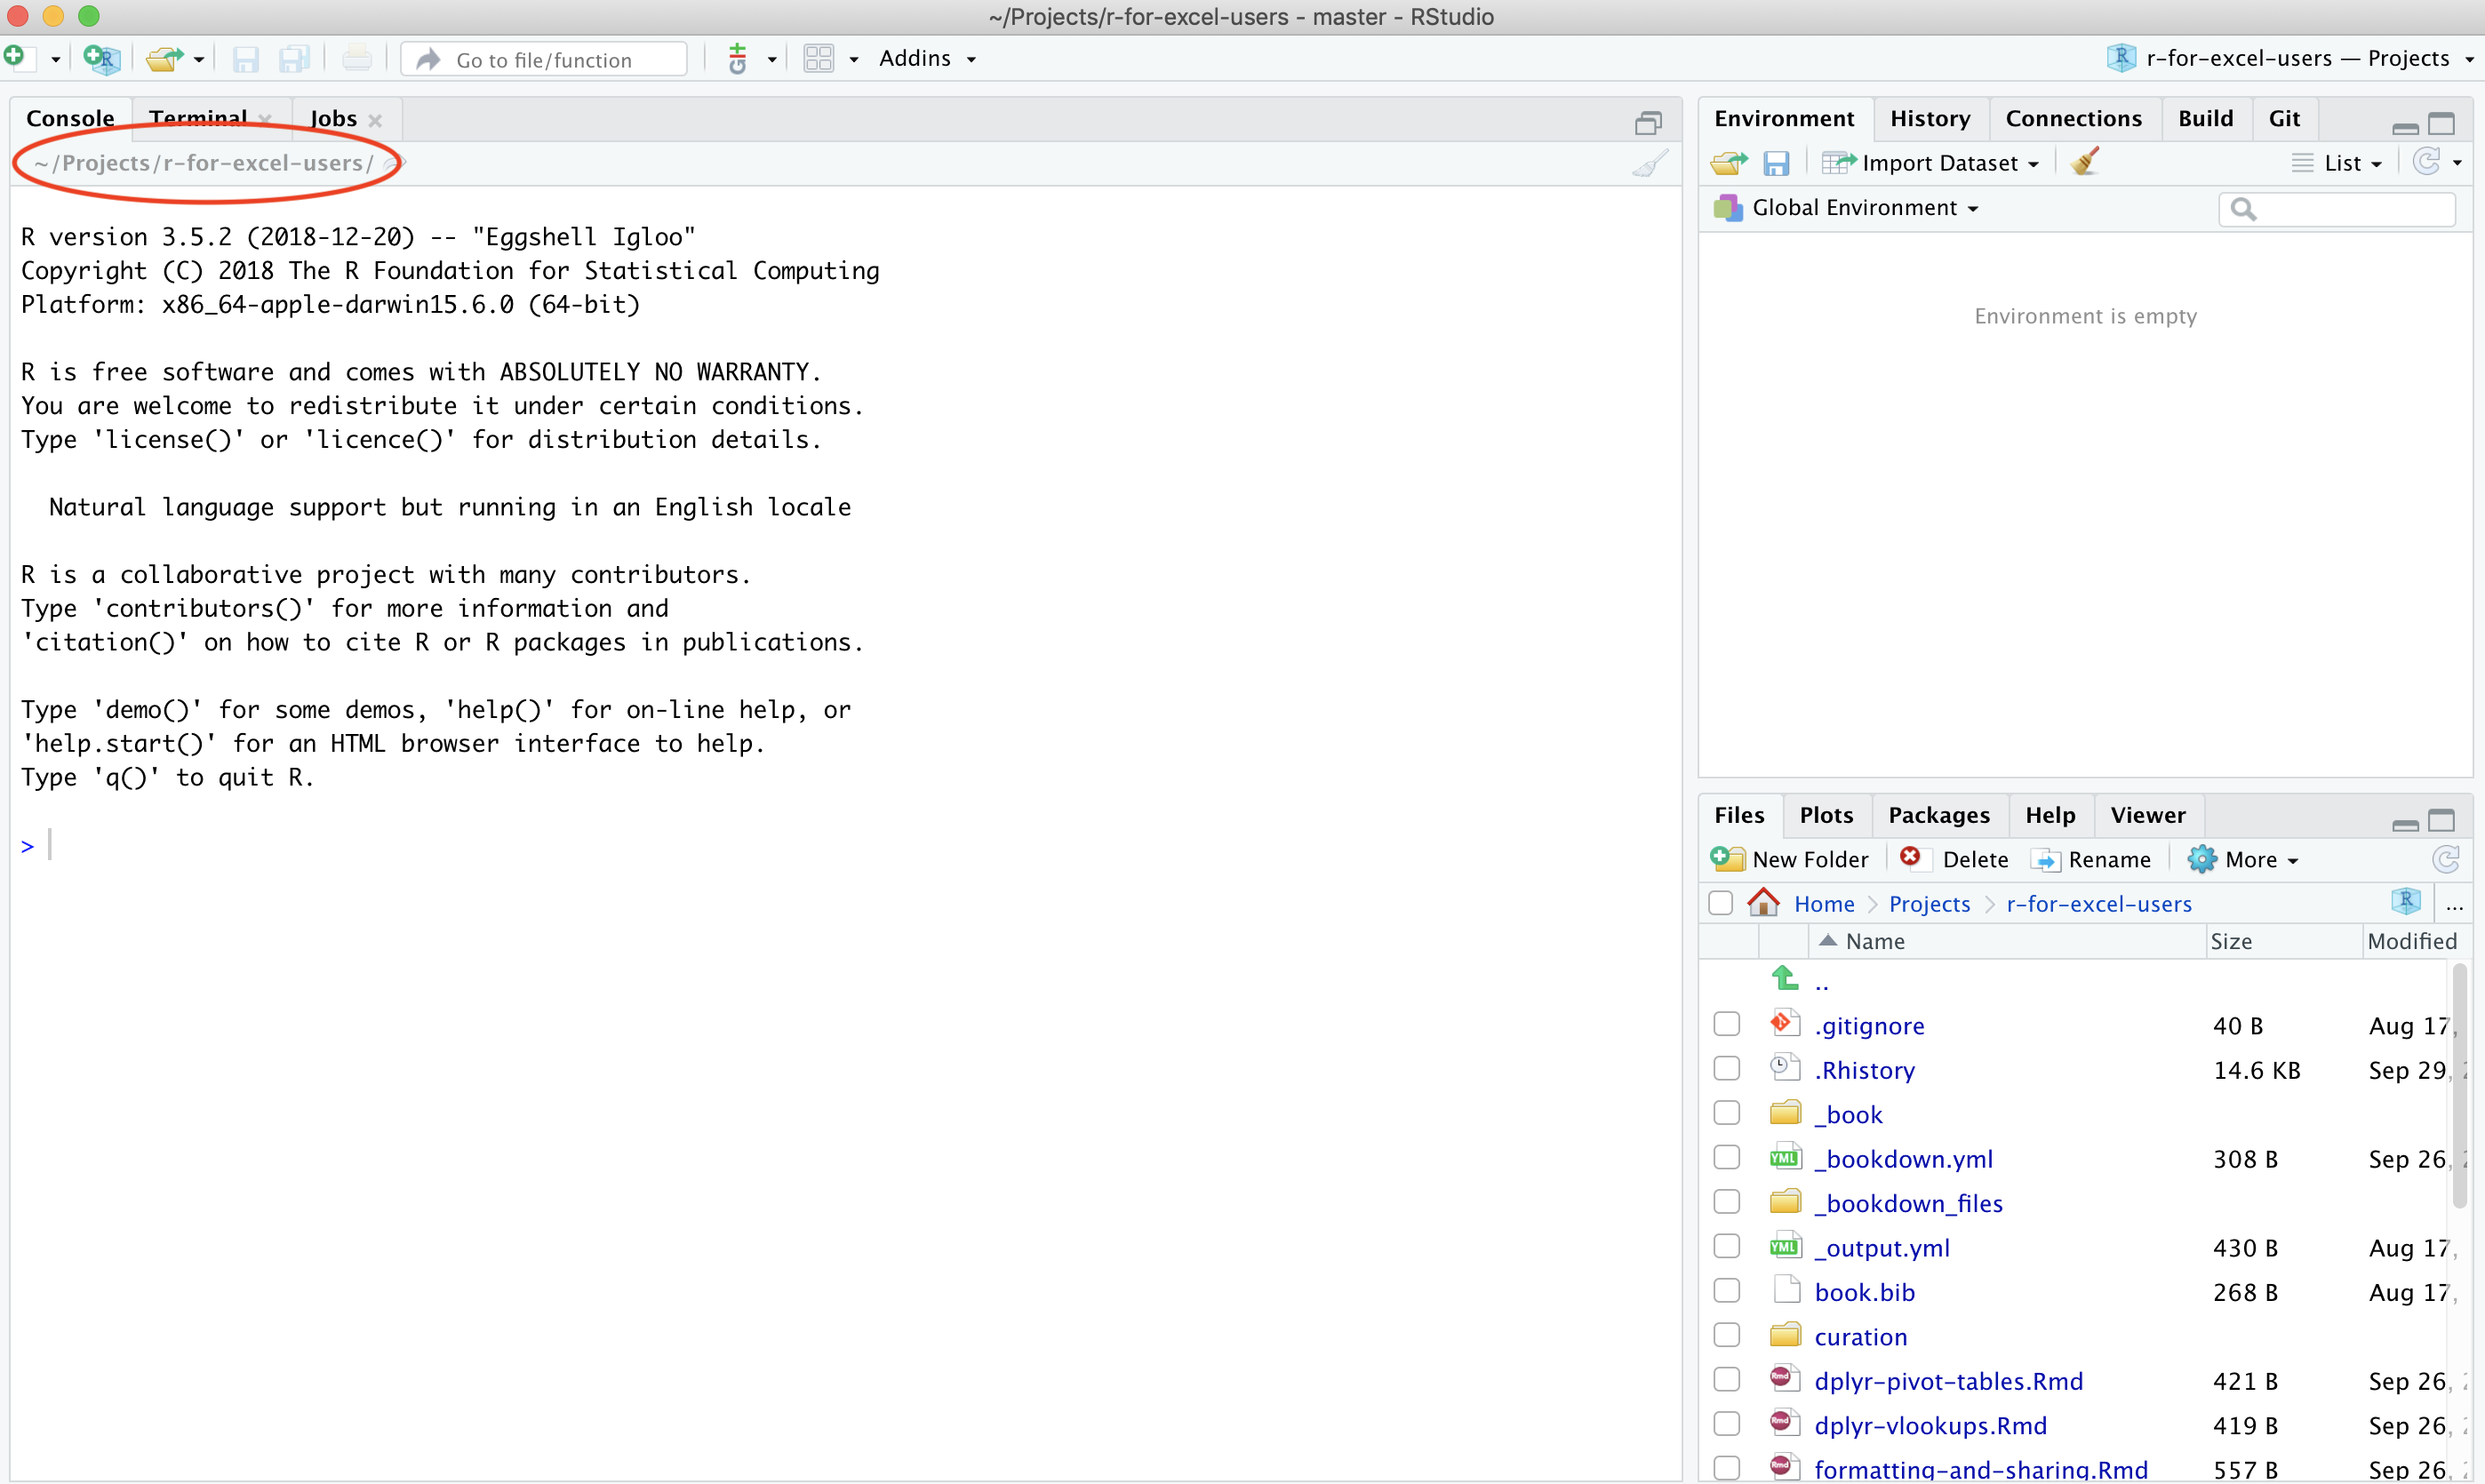Click the Print icon in toolbar
Image resolution: width=2485 pixels, height=1484 pixels.
click(357, 59)
